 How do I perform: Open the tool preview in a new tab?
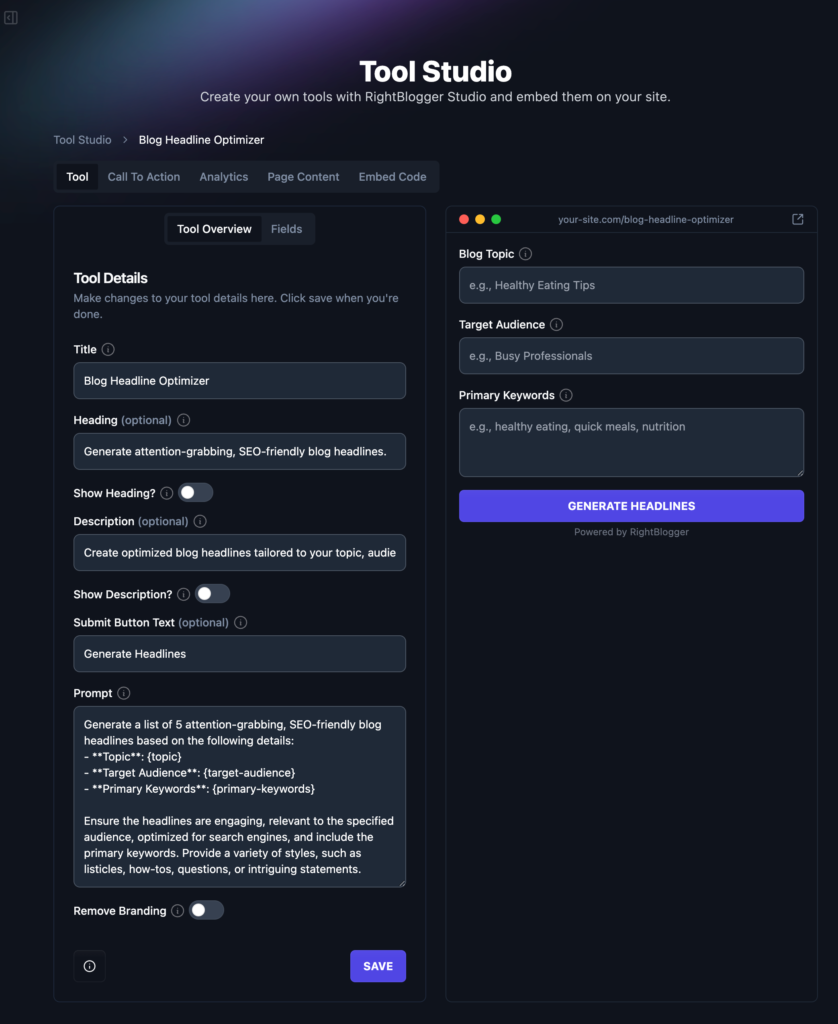pos(797,219)
